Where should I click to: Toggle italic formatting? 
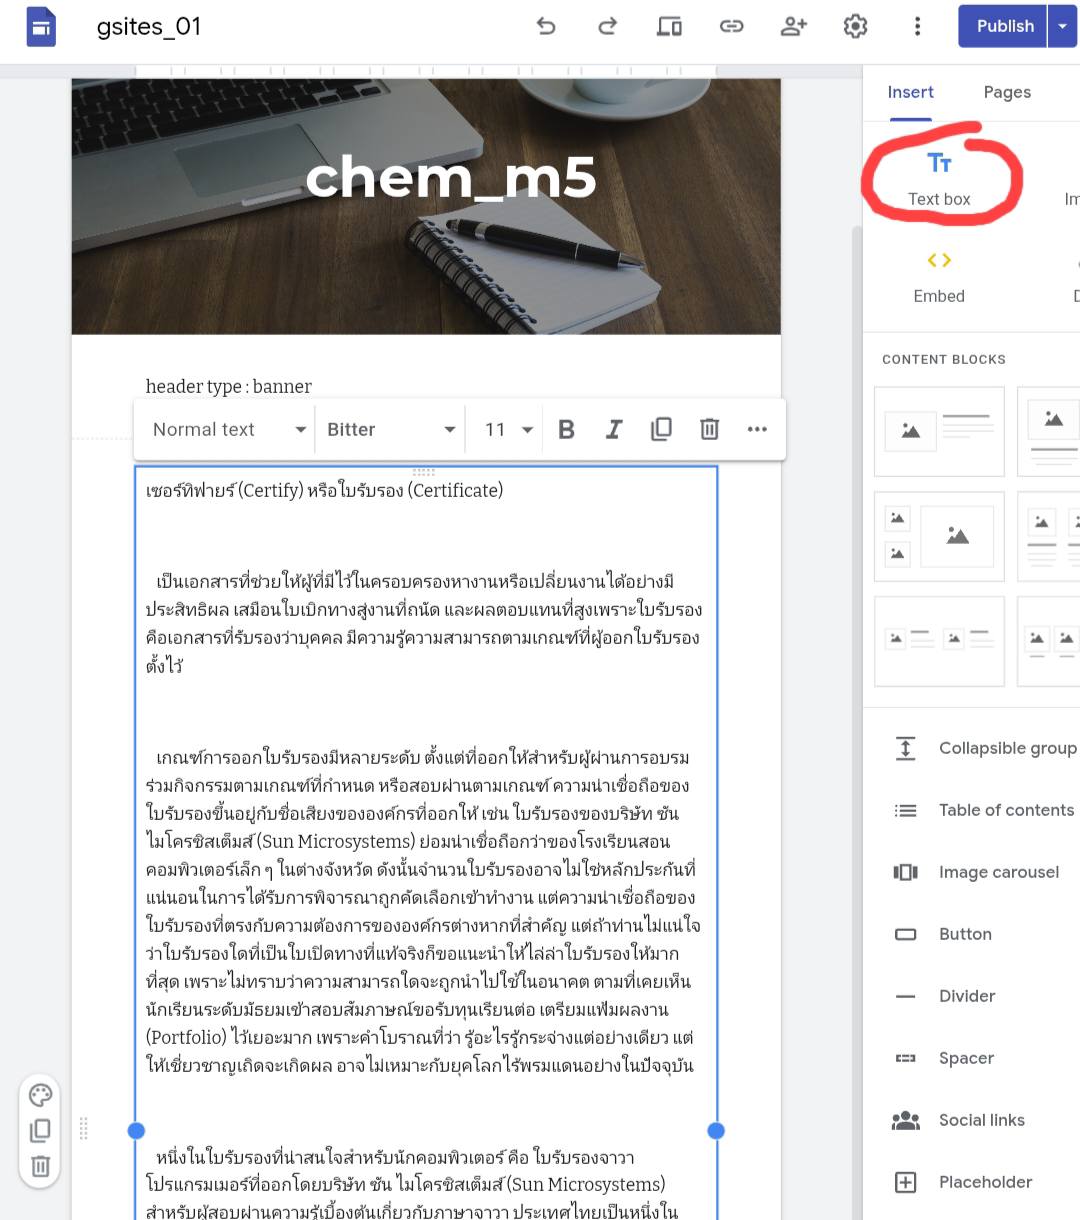(614, 429)
